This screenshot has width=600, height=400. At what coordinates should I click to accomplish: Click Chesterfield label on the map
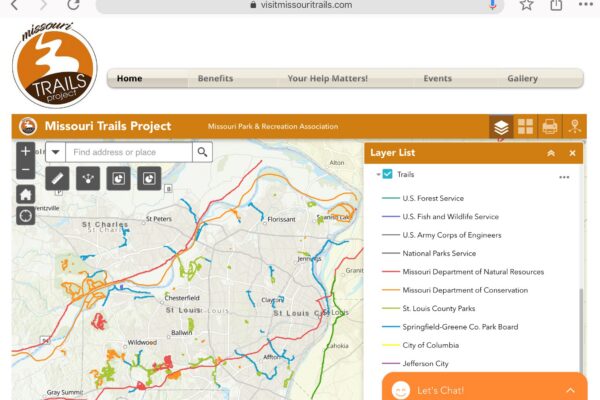click(x=182, y=298)
